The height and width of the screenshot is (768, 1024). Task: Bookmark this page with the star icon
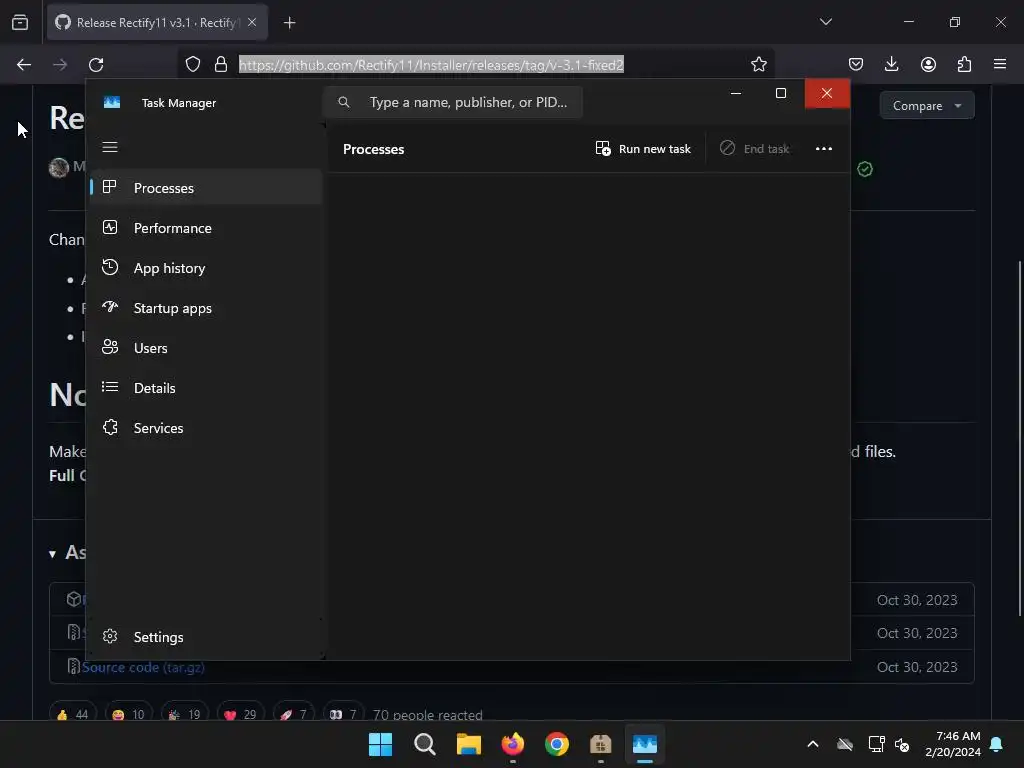(x=758, y=64)
